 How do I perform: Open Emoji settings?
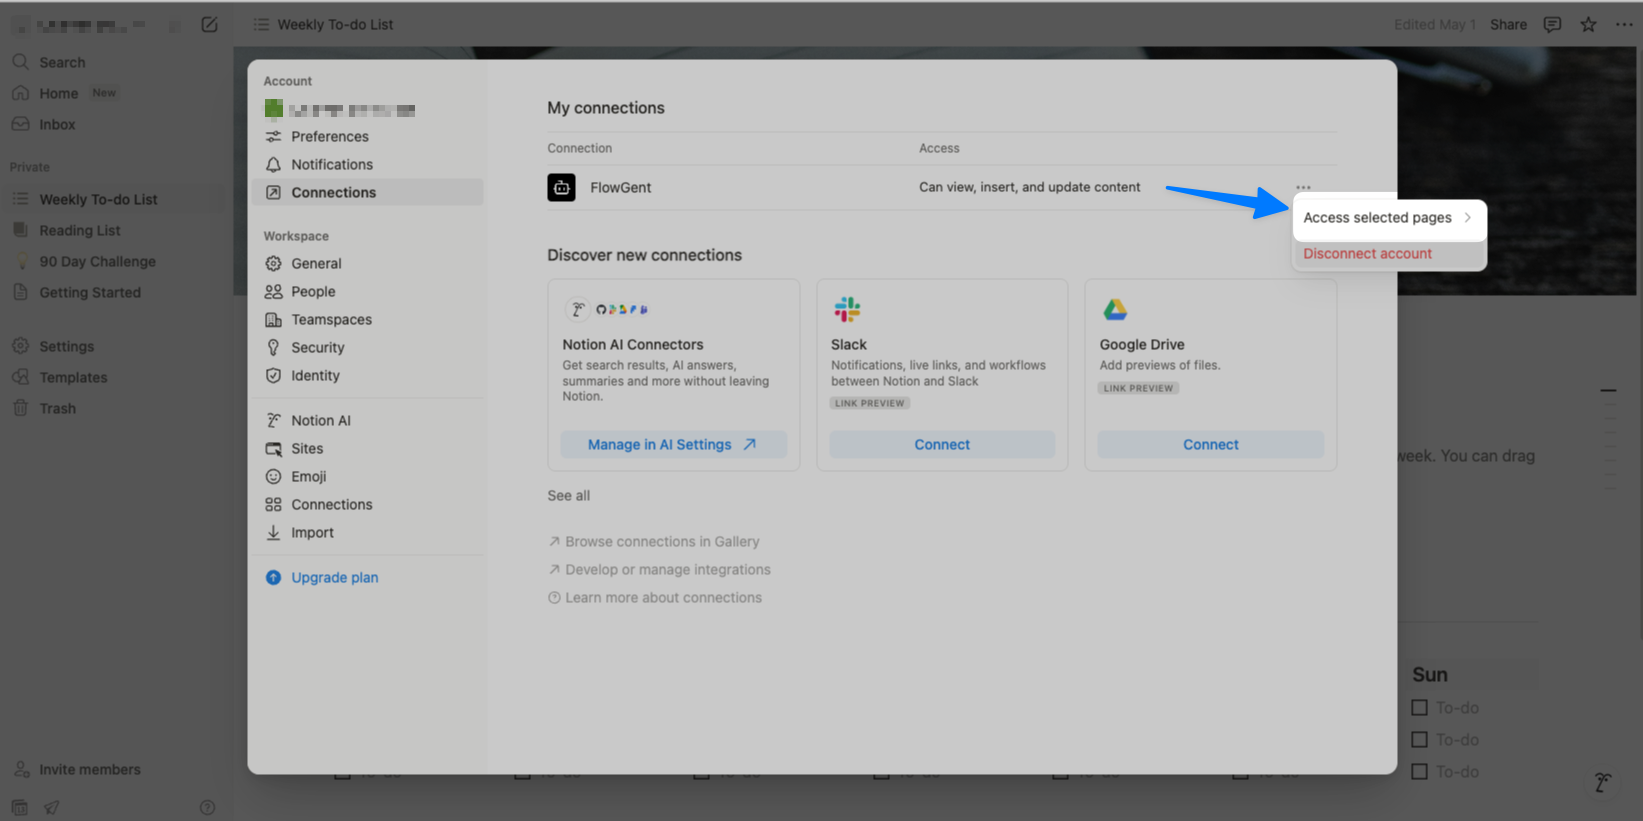click(x=309, y=476)
